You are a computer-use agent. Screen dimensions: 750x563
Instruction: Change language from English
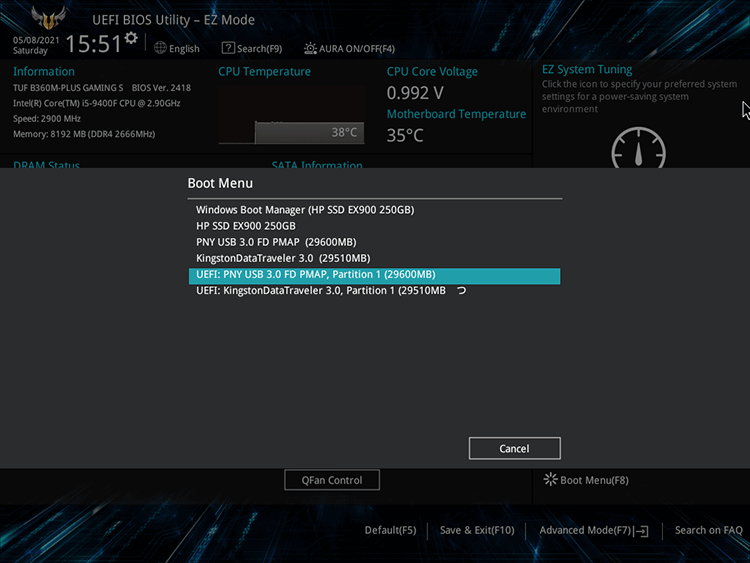[x=184, y=49]
